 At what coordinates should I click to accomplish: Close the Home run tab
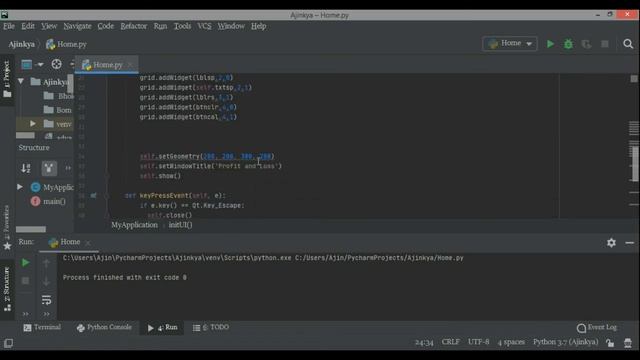[88, 242]
